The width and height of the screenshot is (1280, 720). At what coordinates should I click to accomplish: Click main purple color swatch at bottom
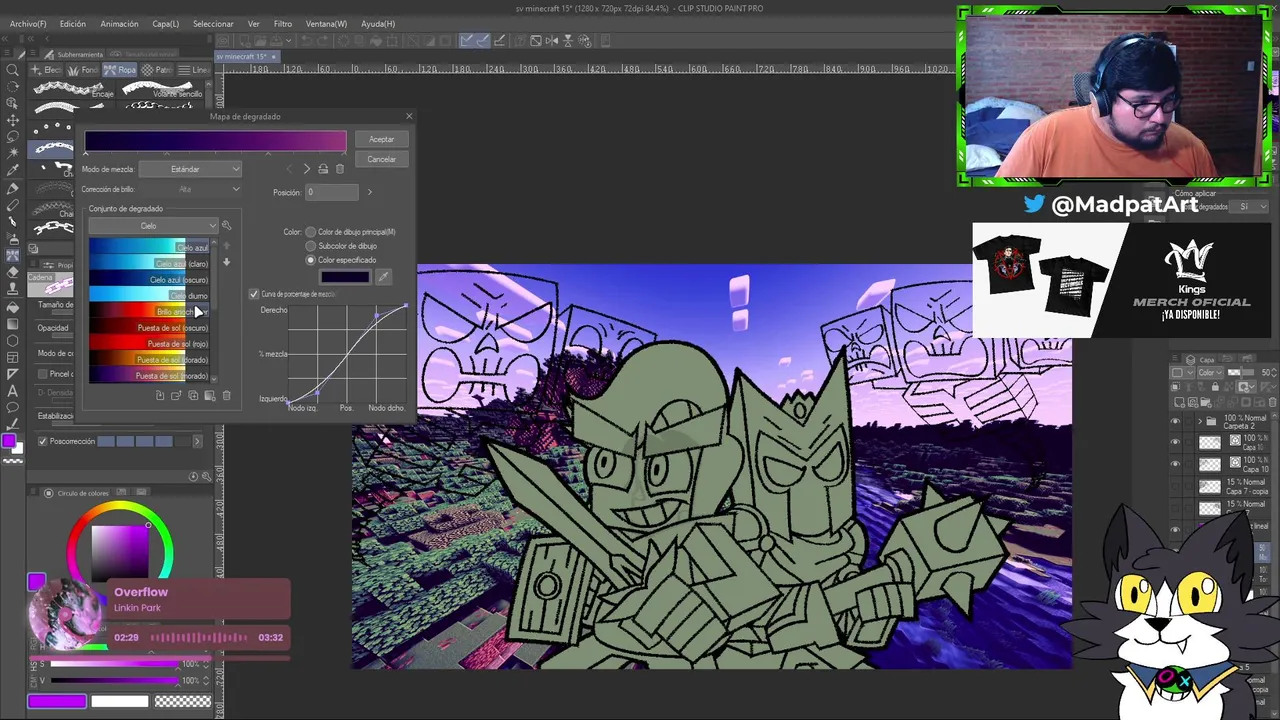pyautogui.click(x=57, y=702)
